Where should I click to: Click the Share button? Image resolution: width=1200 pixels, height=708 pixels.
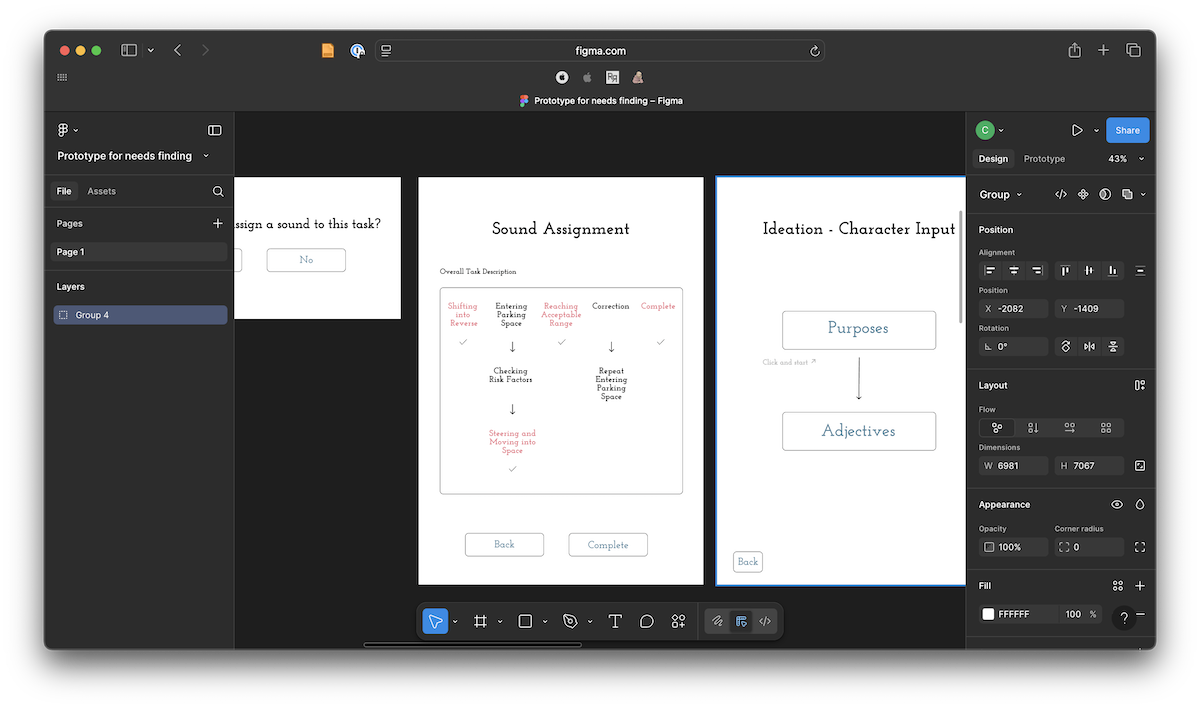(x=1127, y=130)
